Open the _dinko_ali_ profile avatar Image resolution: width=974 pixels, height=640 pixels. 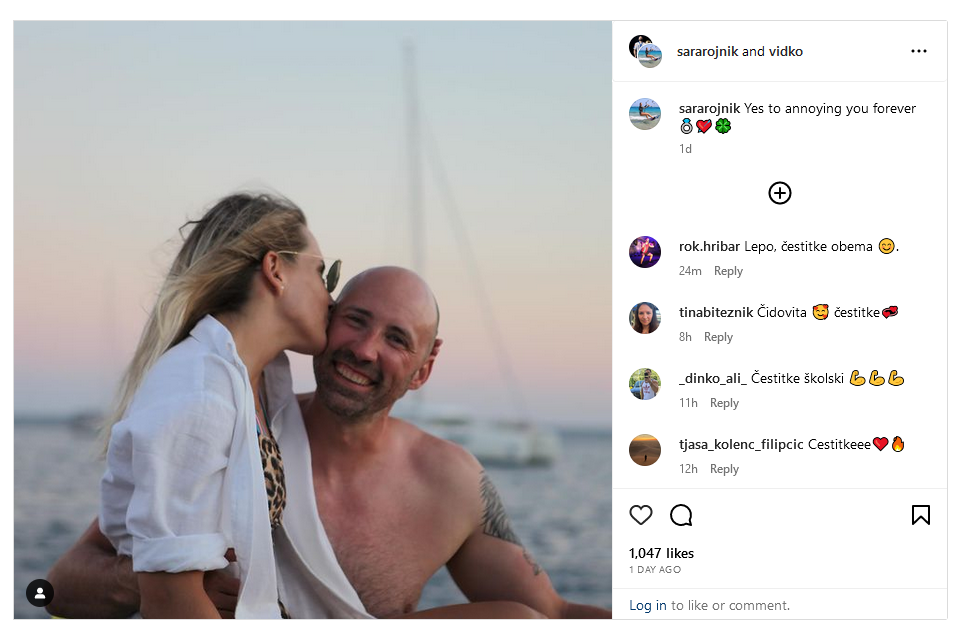645,384
